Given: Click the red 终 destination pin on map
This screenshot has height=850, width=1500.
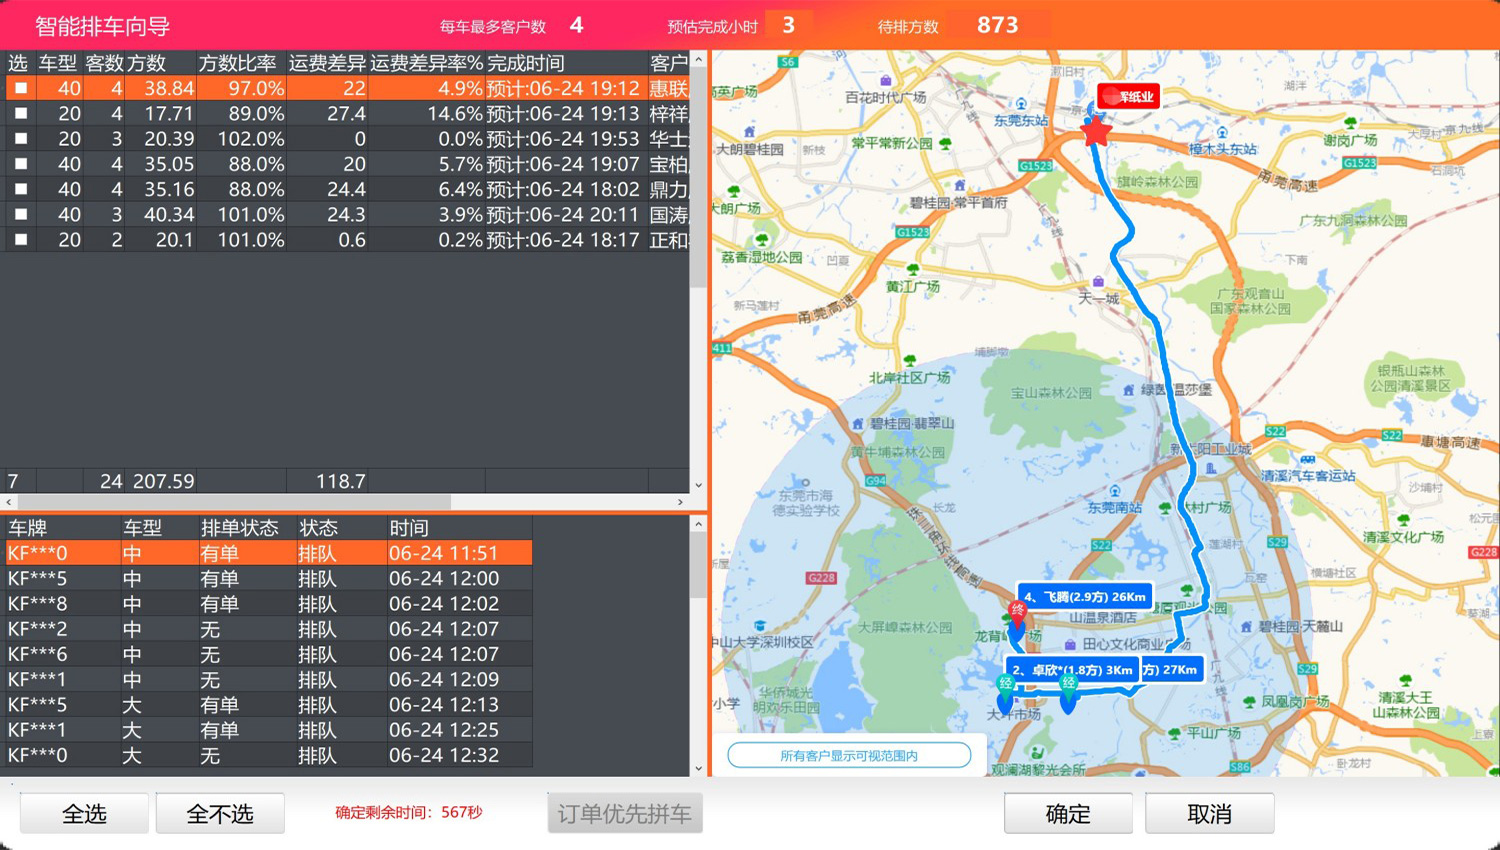Looking at the screenshot, I should 1017,612.
